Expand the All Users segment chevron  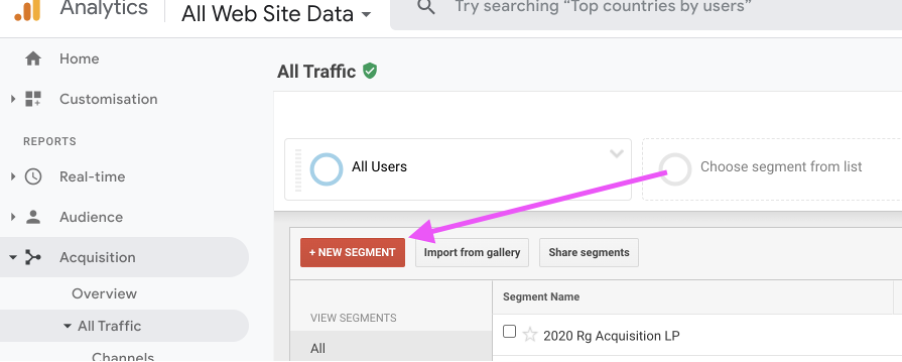click(x=617, y=154)
